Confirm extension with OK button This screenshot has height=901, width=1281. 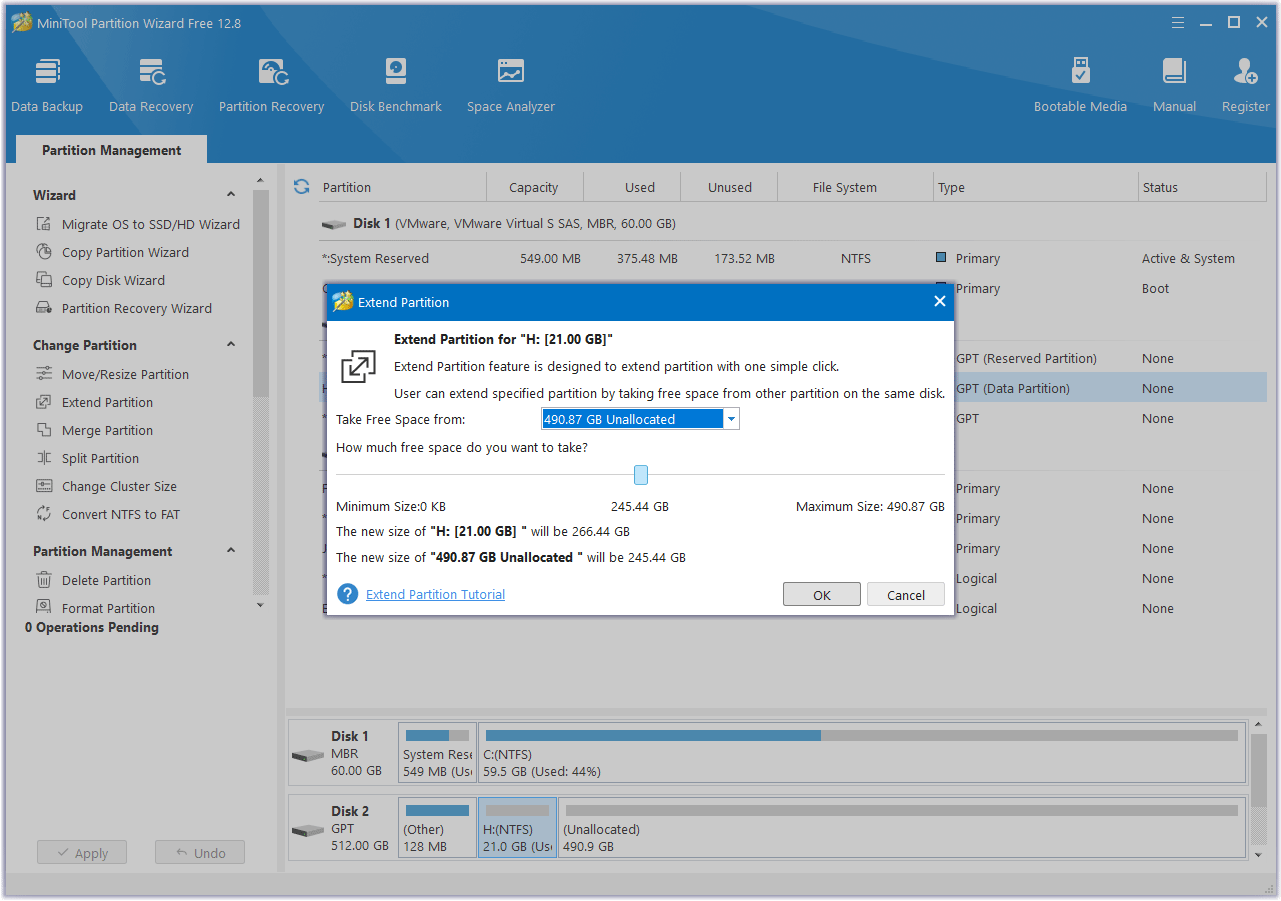tap(821, 595)
